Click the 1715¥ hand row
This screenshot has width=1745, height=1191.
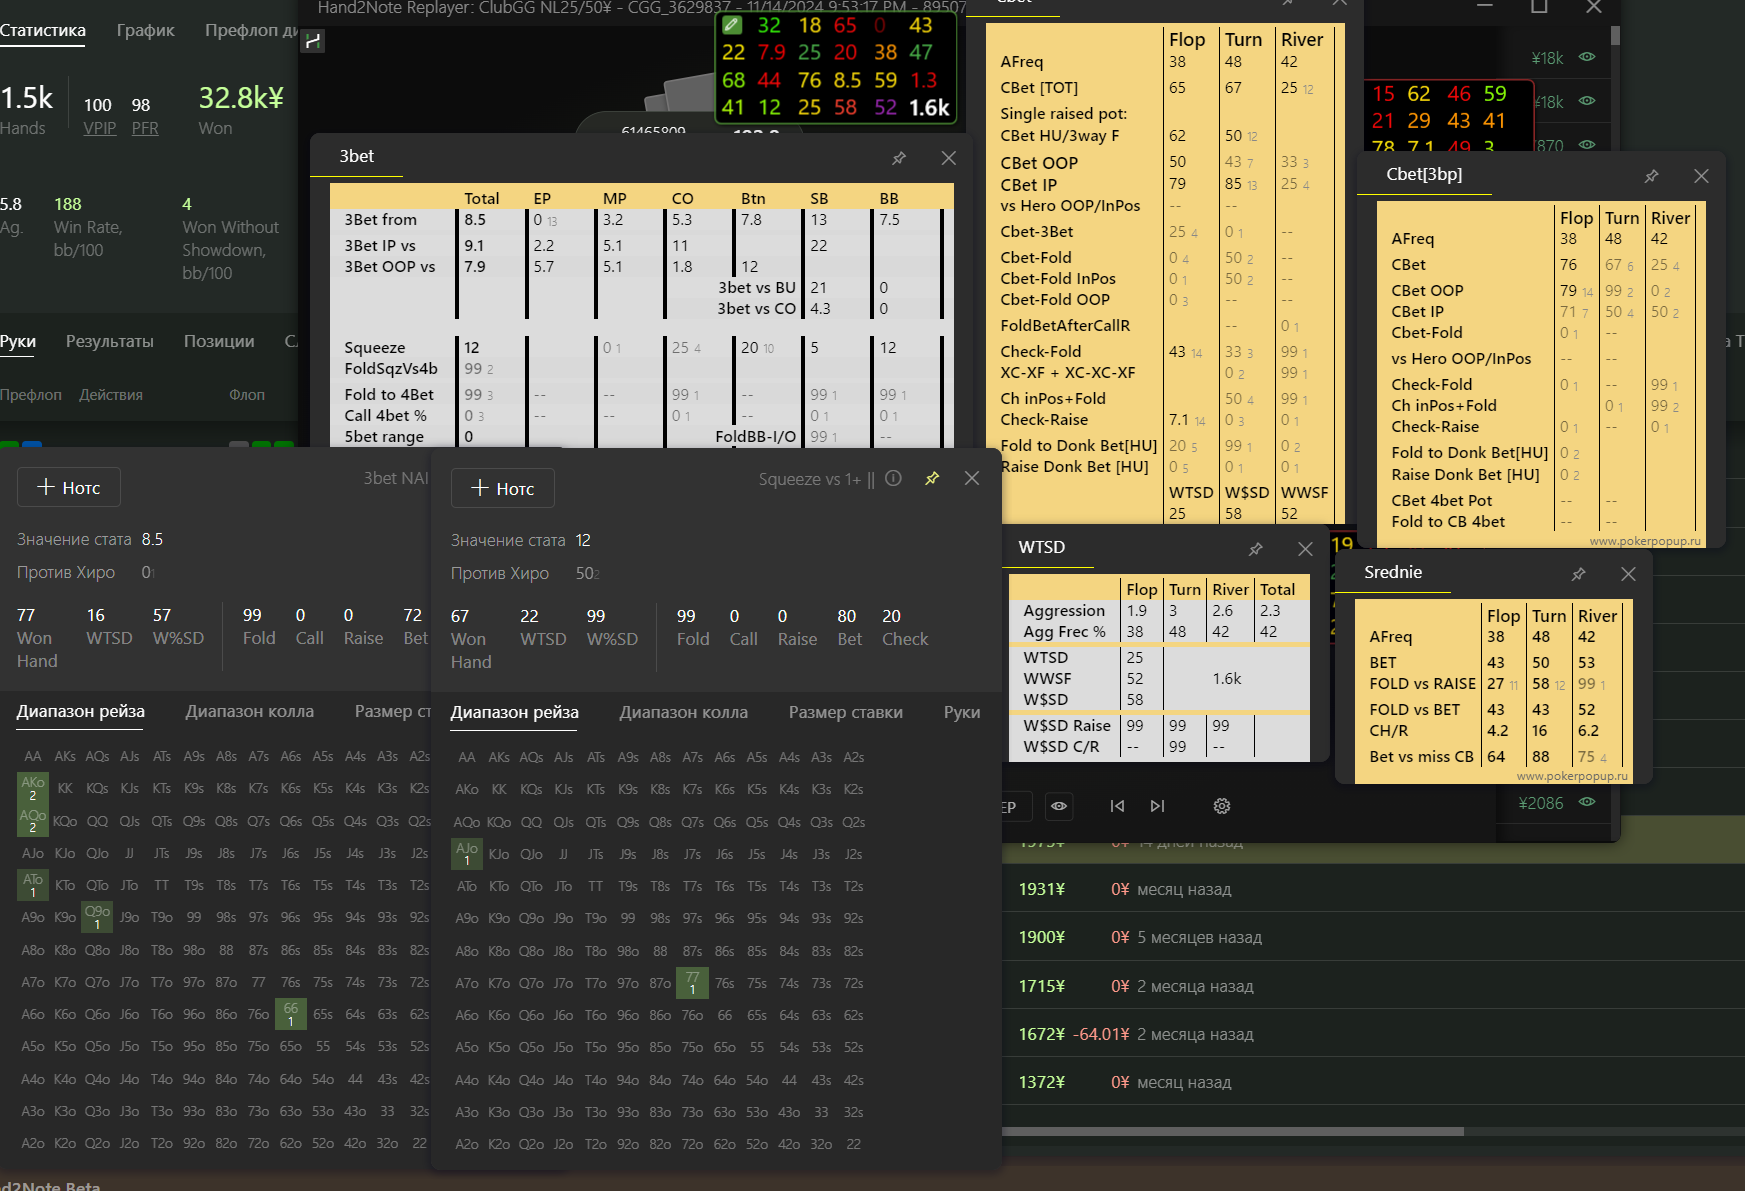[x=1373, y=986]
